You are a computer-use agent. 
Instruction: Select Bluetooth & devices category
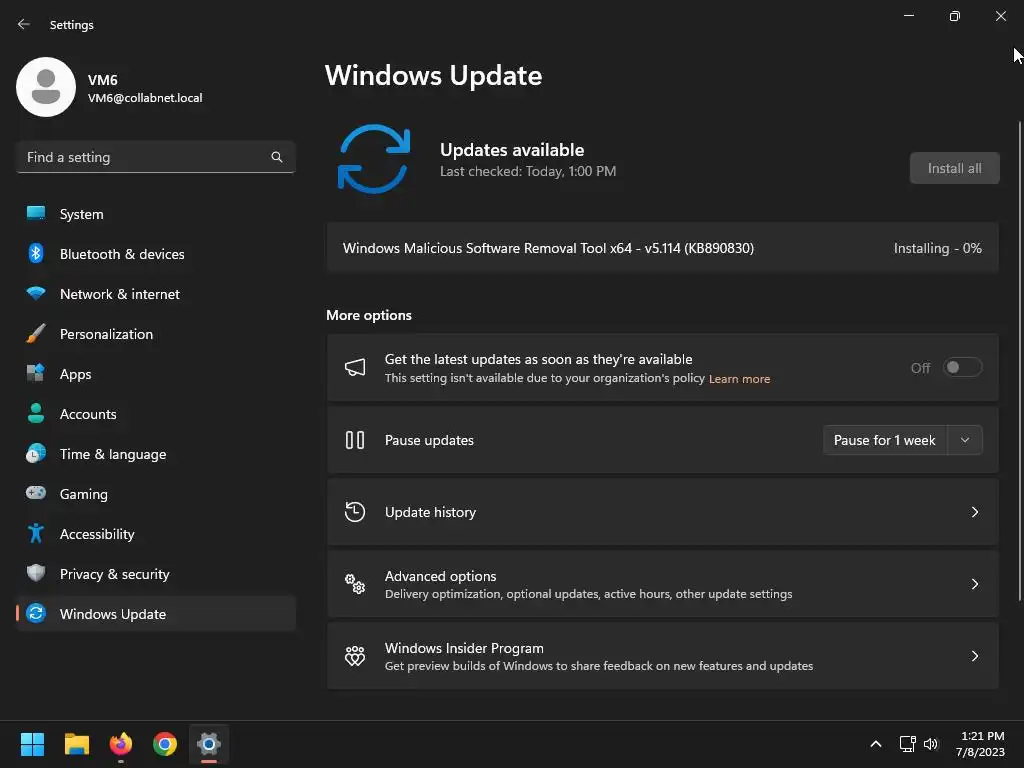tap(156, 254)
